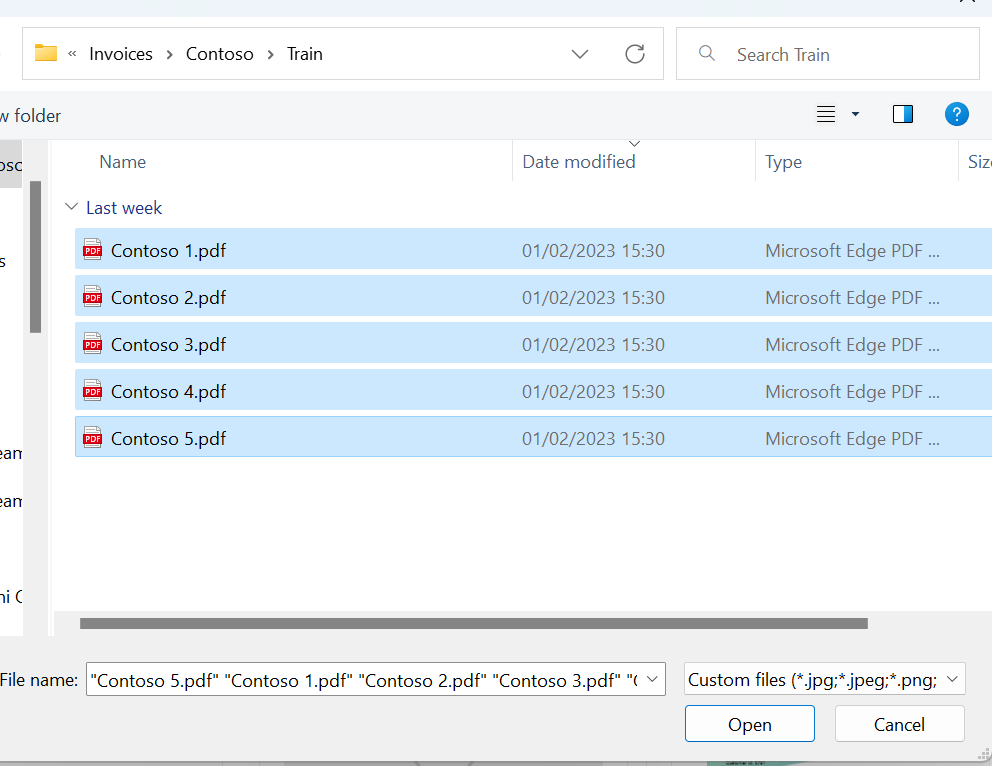Click the PDF icon of Contoso 3.pdf

[92, 343]
